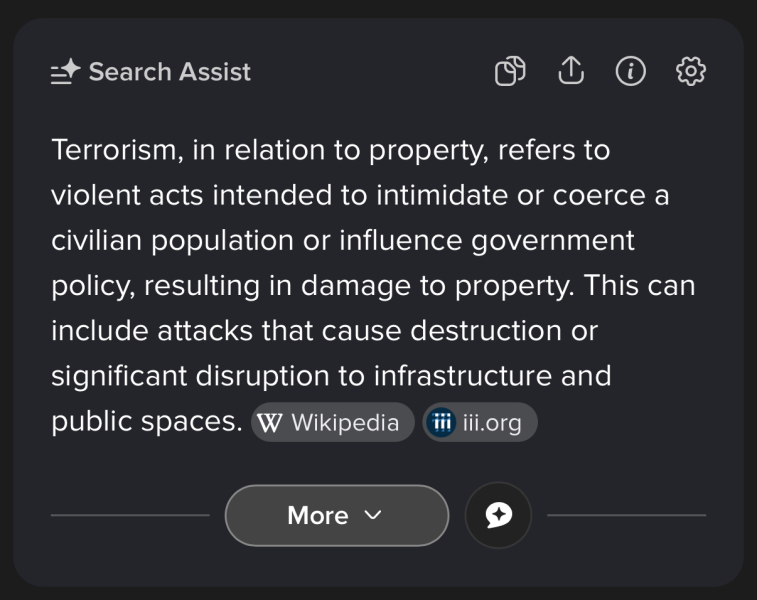Click the Search Assist heading text
Viewport: 757px width, 600px height.
(x=170, y=72)
